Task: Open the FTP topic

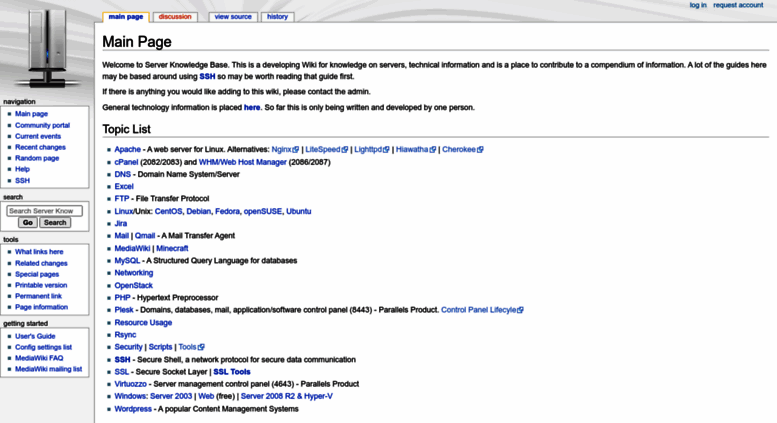Action: tap(121, 199)
